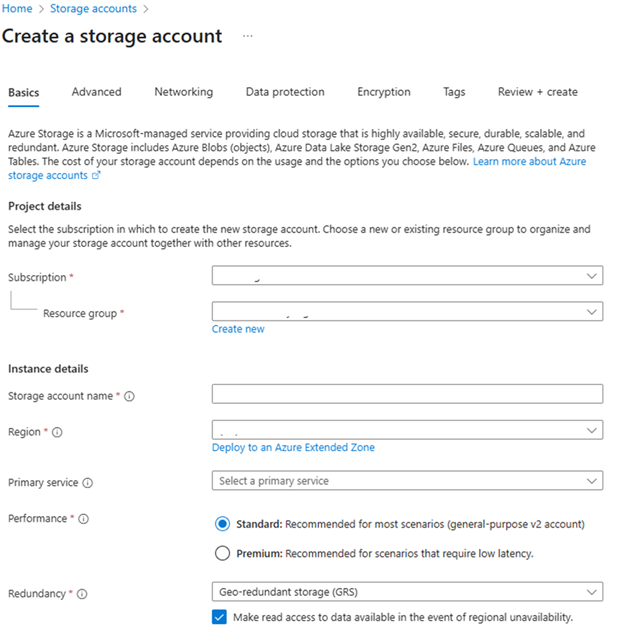Screen dimensions: 622x643
Task: Click the Region info icon
Action: coord(57,432)
